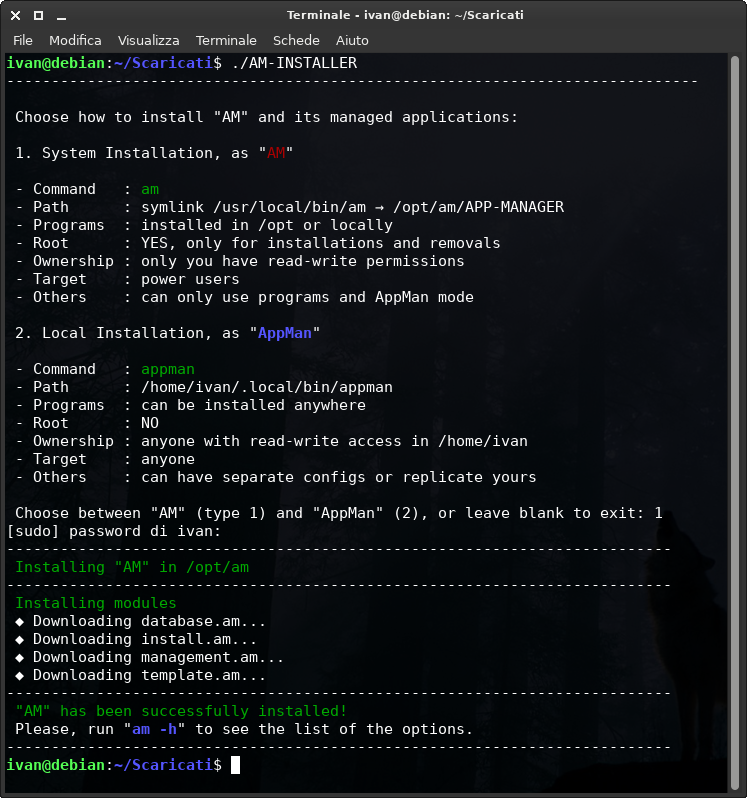
Task: Click 'can only use programs and AppMan mode'
Action: tap(307, 297)
